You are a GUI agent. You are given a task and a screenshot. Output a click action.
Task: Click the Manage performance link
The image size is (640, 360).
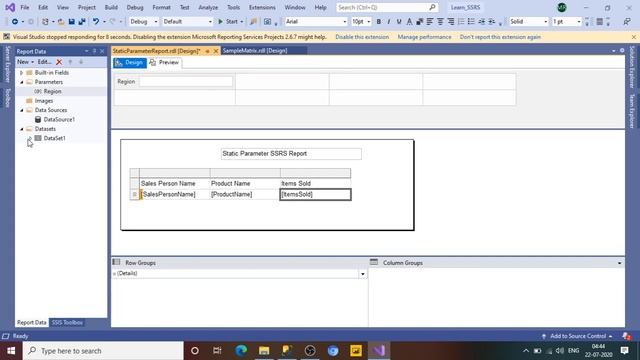(424, 37)
